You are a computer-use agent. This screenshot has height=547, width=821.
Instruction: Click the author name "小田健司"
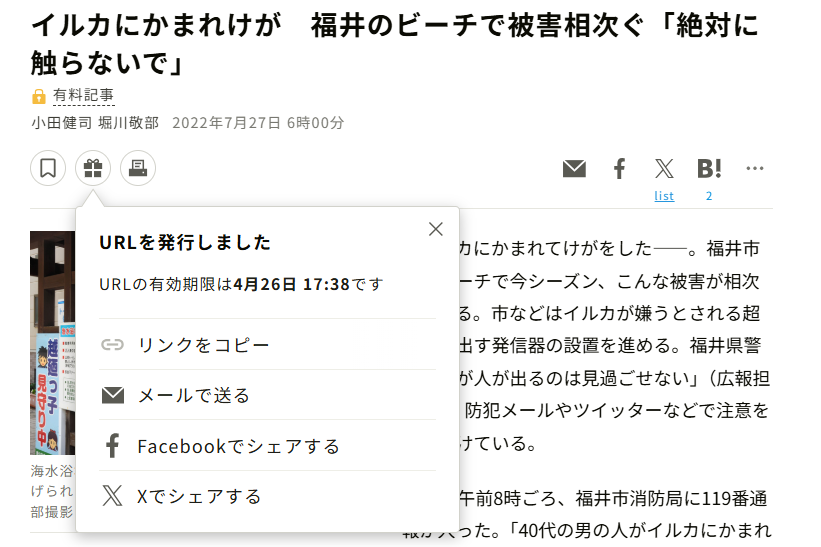[x=61, y=123]
